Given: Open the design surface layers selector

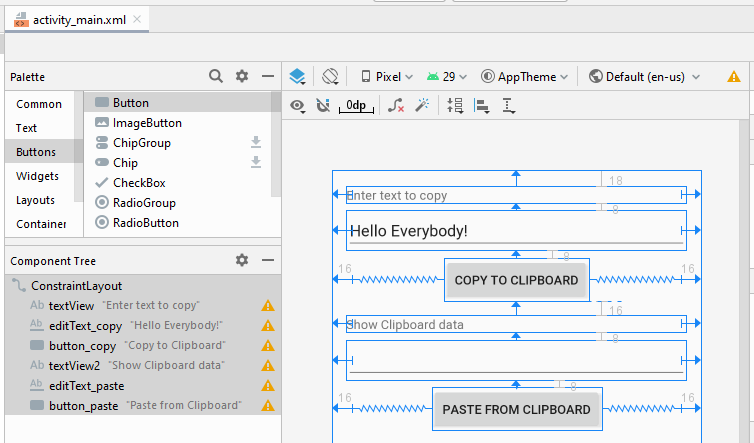Looking at the screenshot, I should click(x=297, y=76).
